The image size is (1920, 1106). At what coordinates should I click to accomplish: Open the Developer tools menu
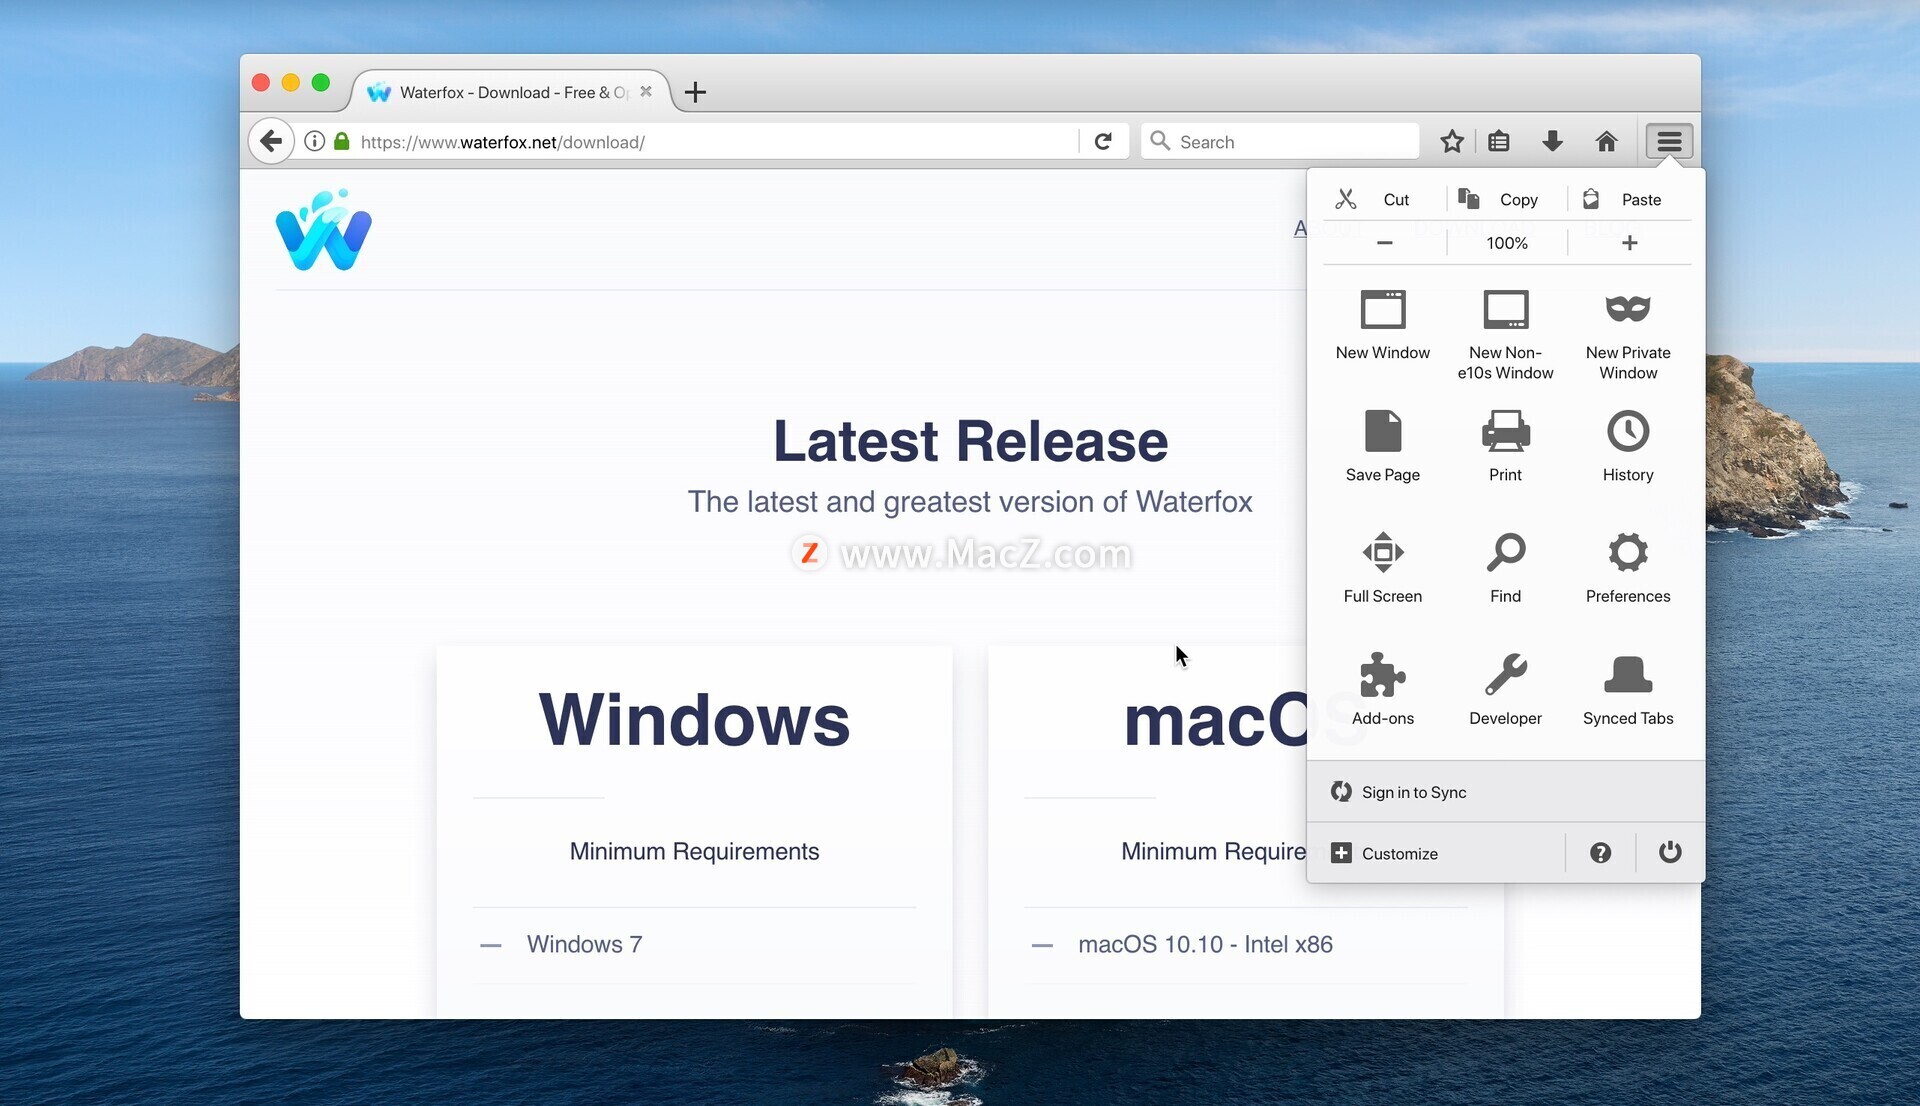pyautogui.click(x=1505, y=690)
